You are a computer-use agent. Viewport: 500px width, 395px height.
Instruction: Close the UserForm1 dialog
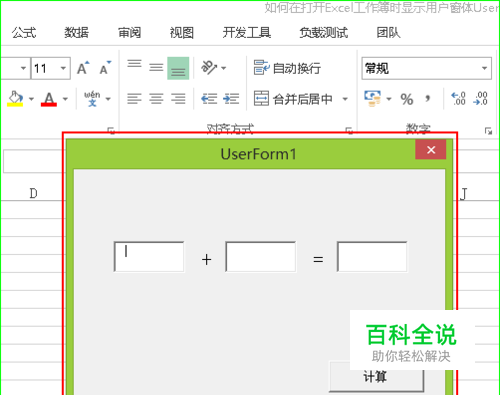pyautogui.click(x=431, y=150)
